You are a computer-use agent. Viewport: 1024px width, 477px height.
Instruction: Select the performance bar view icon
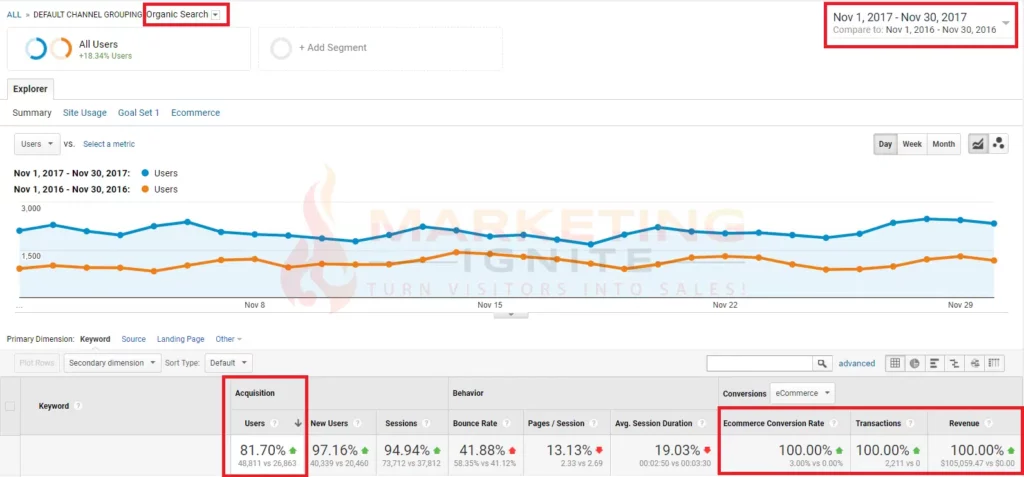click(933, 363)
